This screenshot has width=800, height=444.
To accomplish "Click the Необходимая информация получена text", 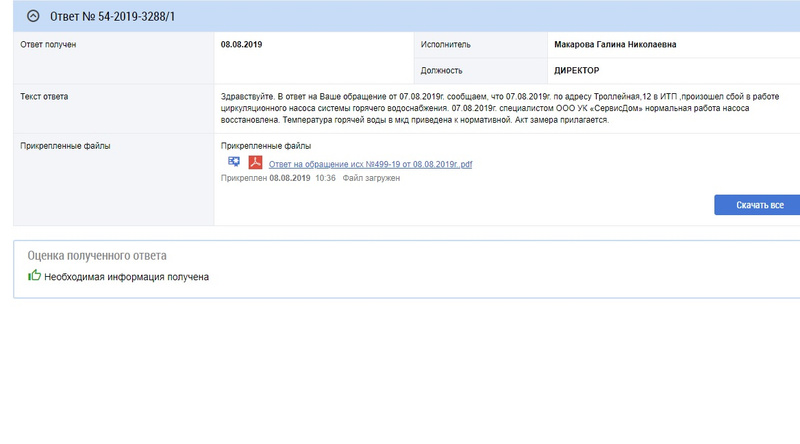I will pyautogui.click(x=127, y=277).
